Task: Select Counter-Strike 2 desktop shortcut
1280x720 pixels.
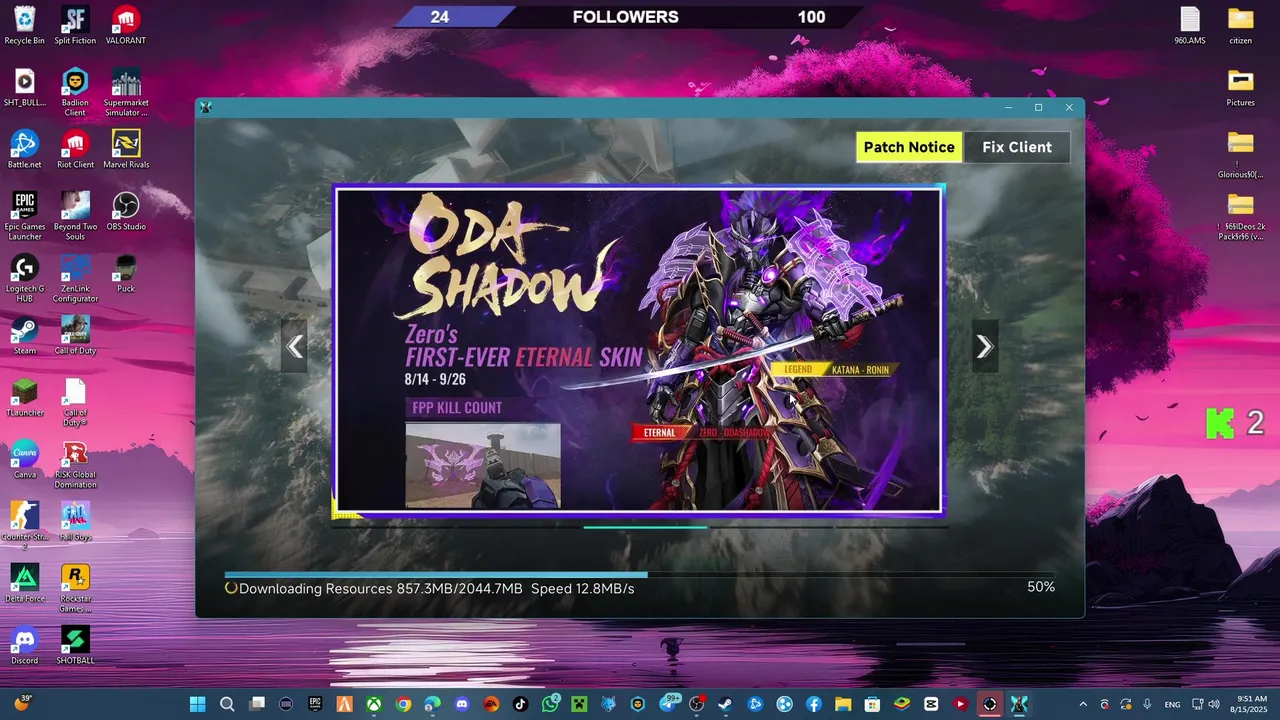Action: (24, 526)
